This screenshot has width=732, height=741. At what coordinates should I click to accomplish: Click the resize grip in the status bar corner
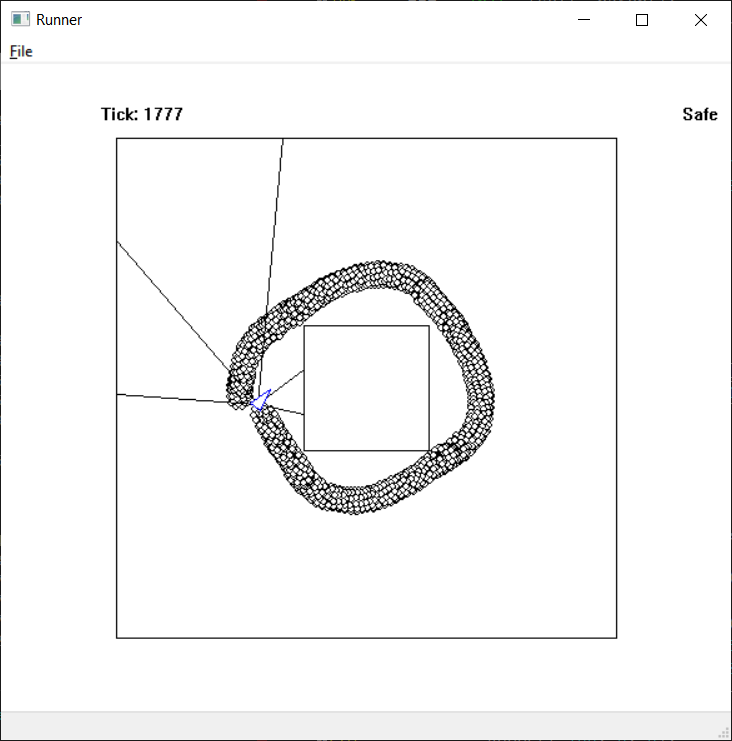tap(724, 733)
